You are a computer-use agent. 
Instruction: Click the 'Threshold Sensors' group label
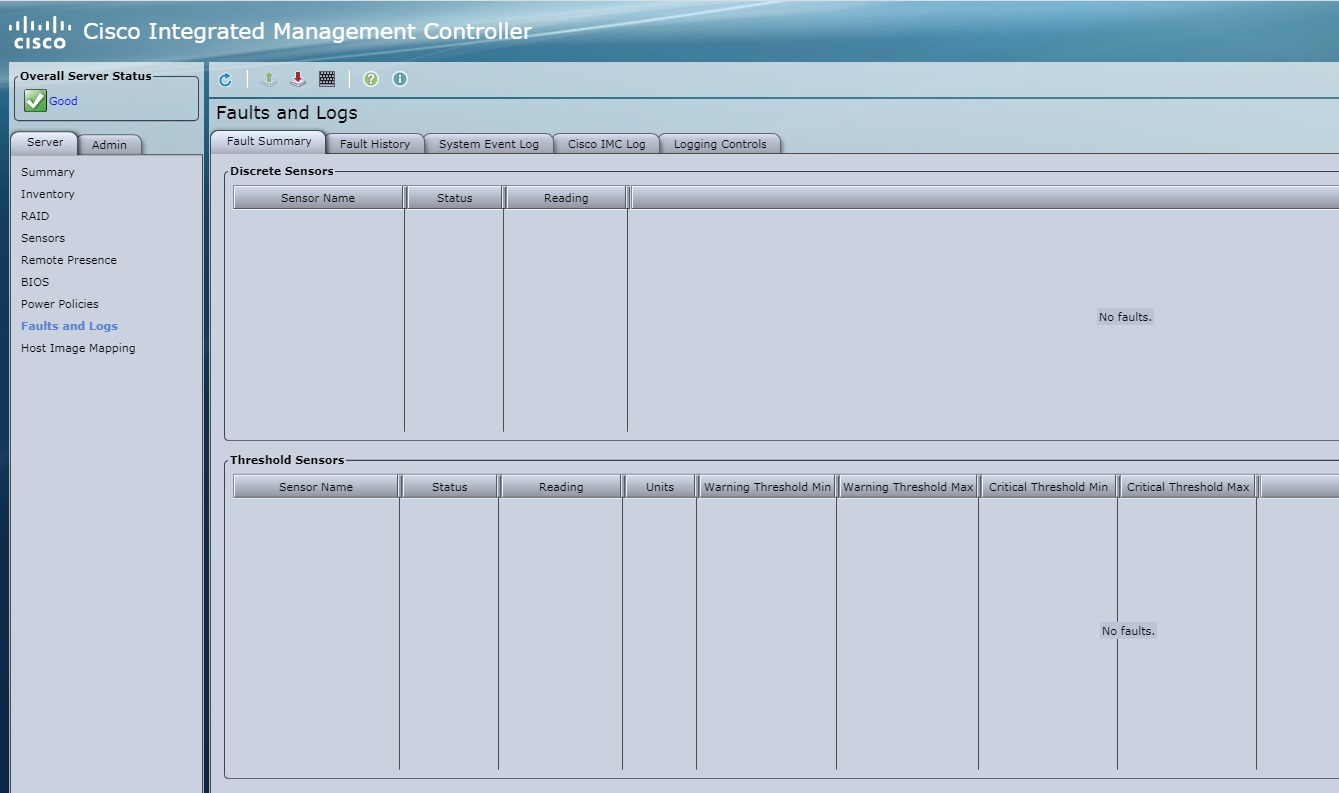click(287, 460)
